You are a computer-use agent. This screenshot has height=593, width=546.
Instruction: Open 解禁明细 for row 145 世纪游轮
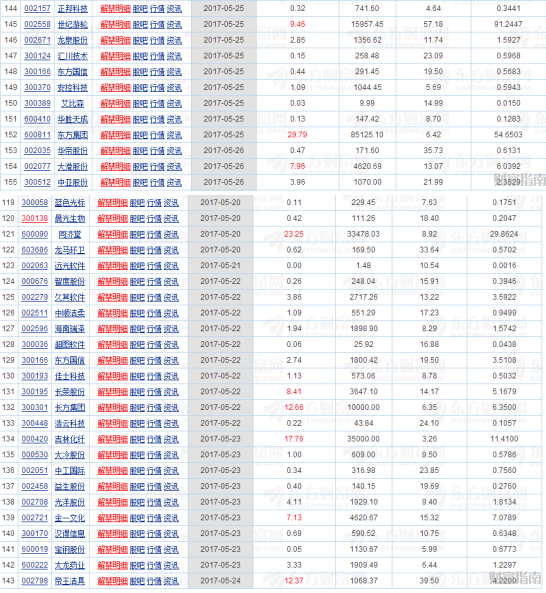click(x=115, y=25)
